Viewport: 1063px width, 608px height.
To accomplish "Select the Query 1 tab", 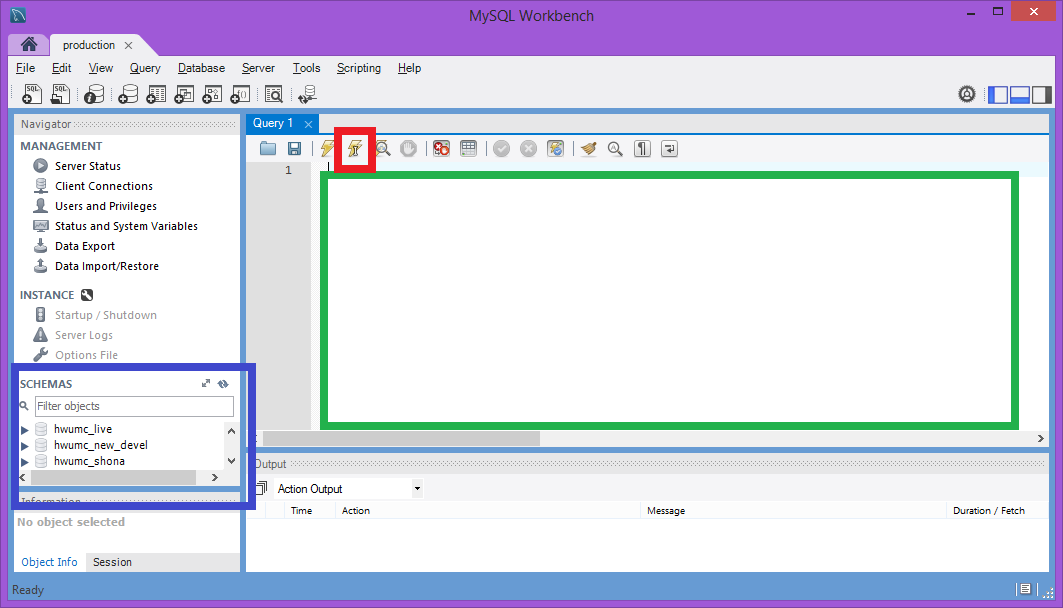I will (x=273, y=123).
